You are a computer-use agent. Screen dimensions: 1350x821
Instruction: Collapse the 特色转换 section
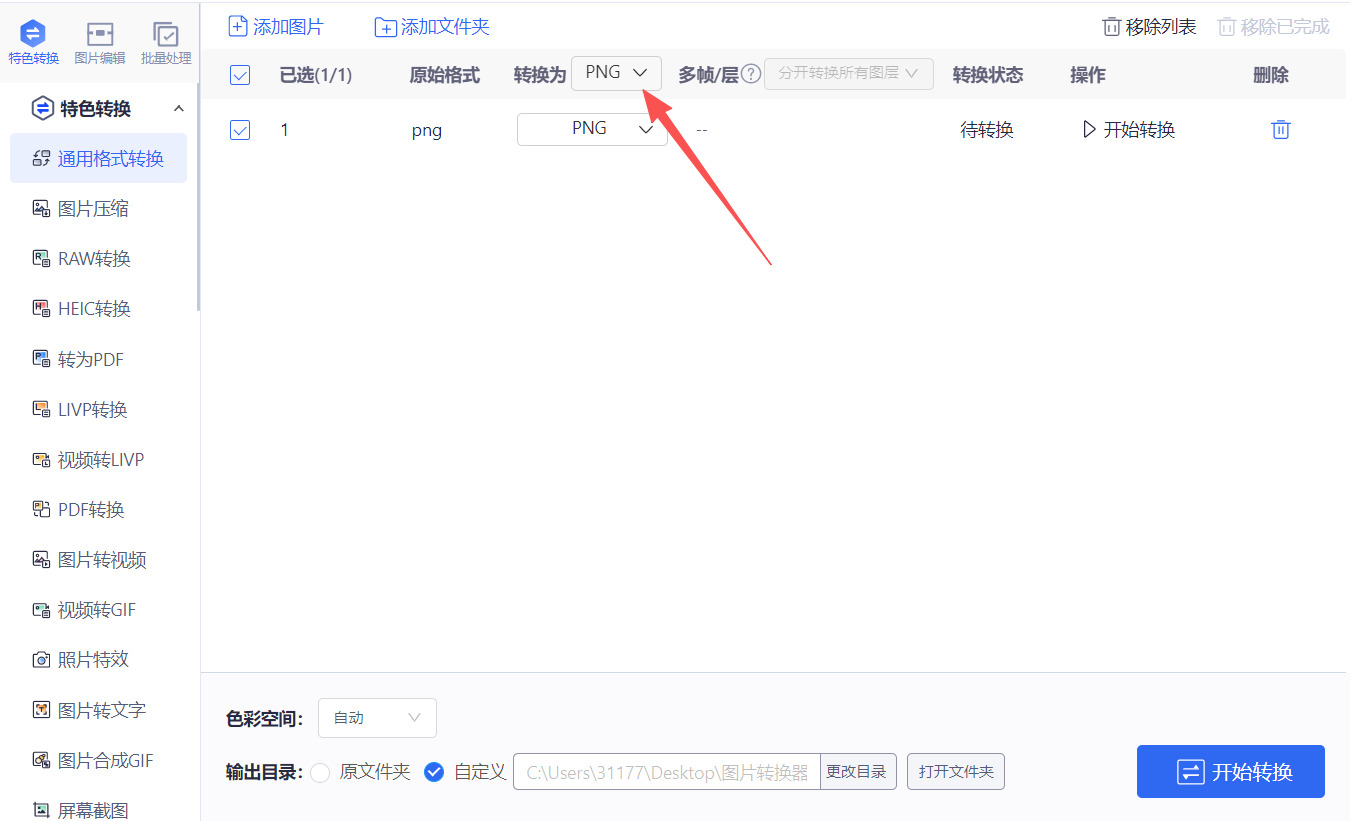pyautogui.click(x=178, y=107)
